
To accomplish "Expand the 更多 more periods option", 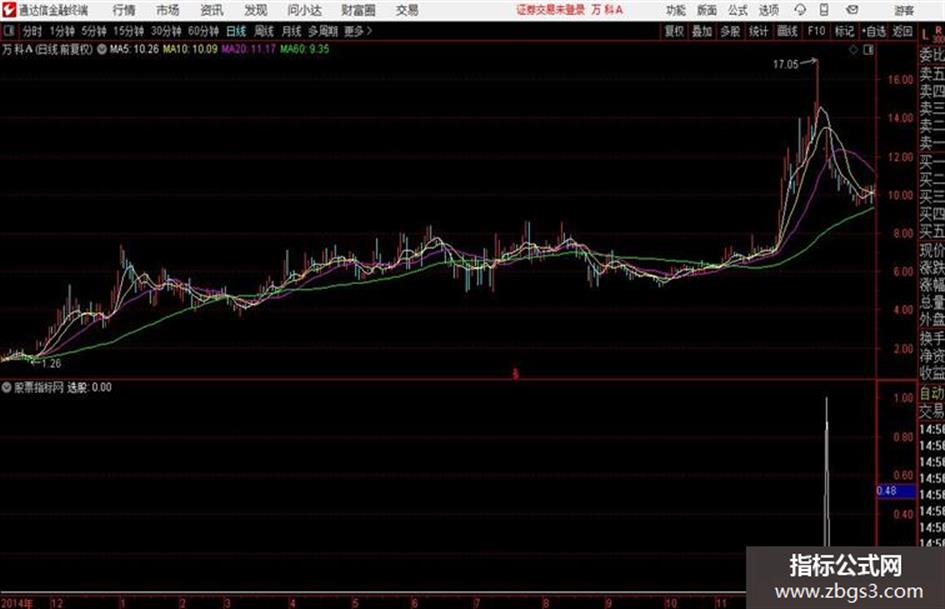I will tap(358, 31).
